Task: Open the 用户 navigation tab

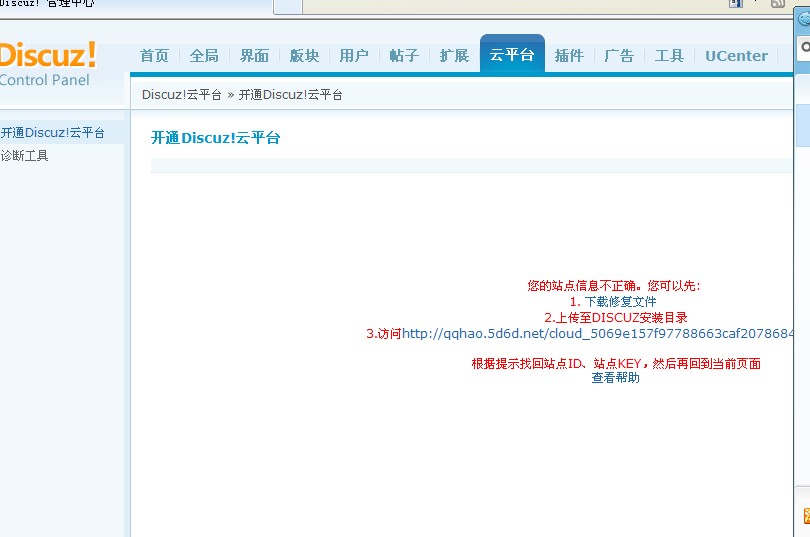Action: coord(354,55)
